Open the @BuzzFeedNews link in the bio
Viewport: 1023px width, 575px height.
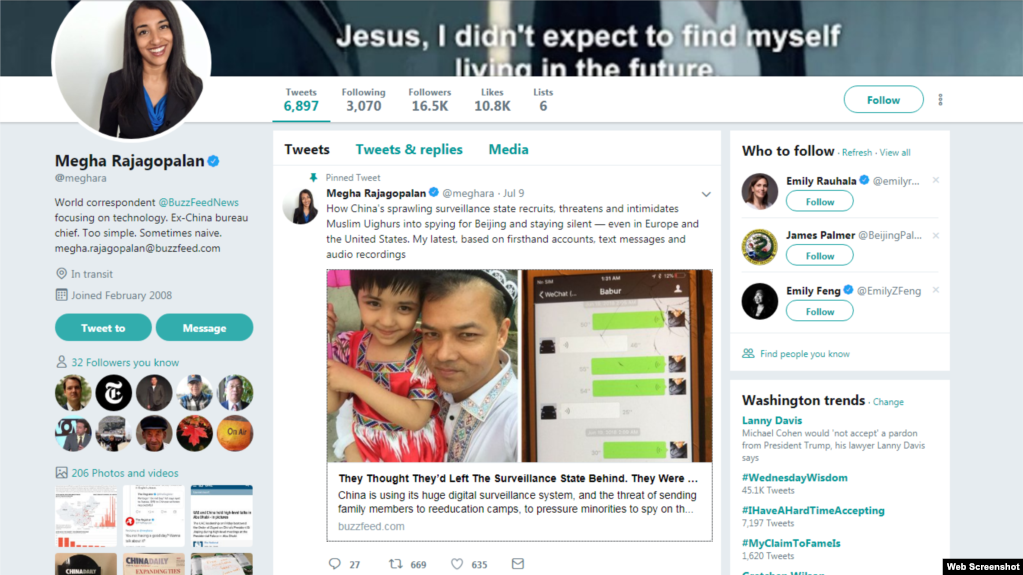198,202
